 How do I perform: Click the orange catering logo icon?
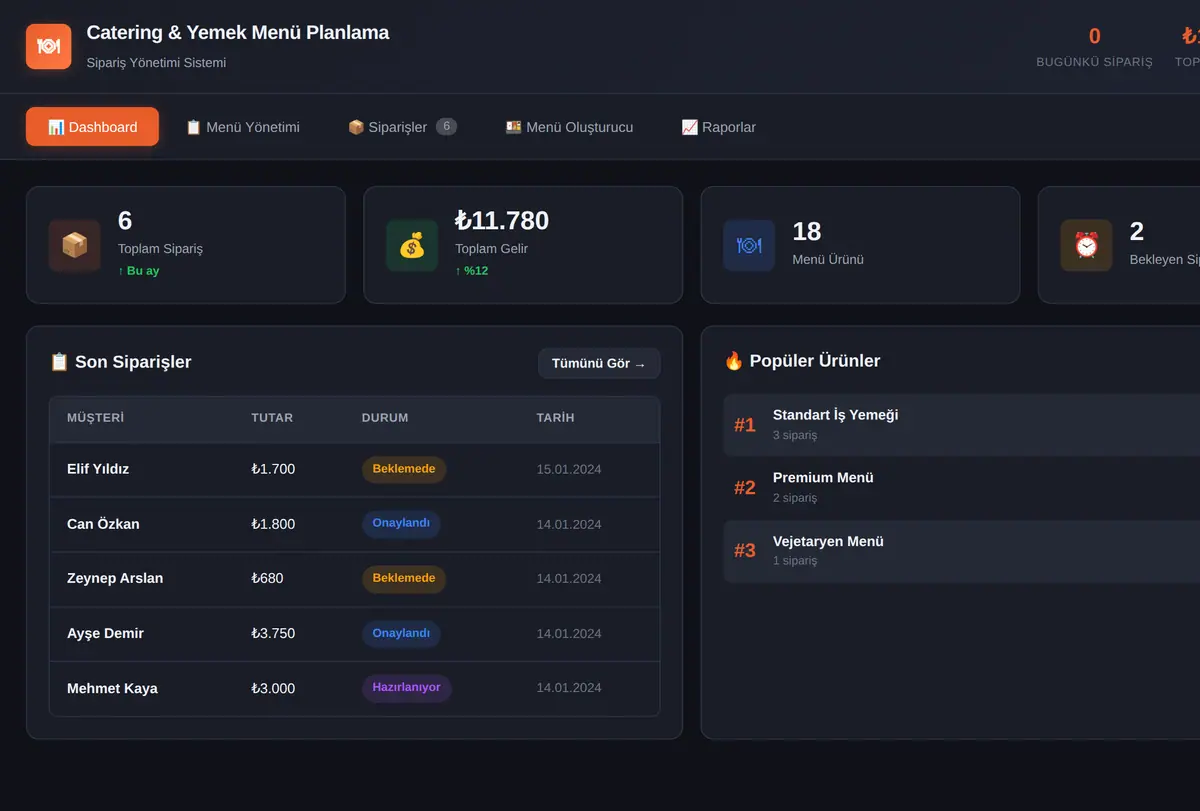click(x=48, y=46)
